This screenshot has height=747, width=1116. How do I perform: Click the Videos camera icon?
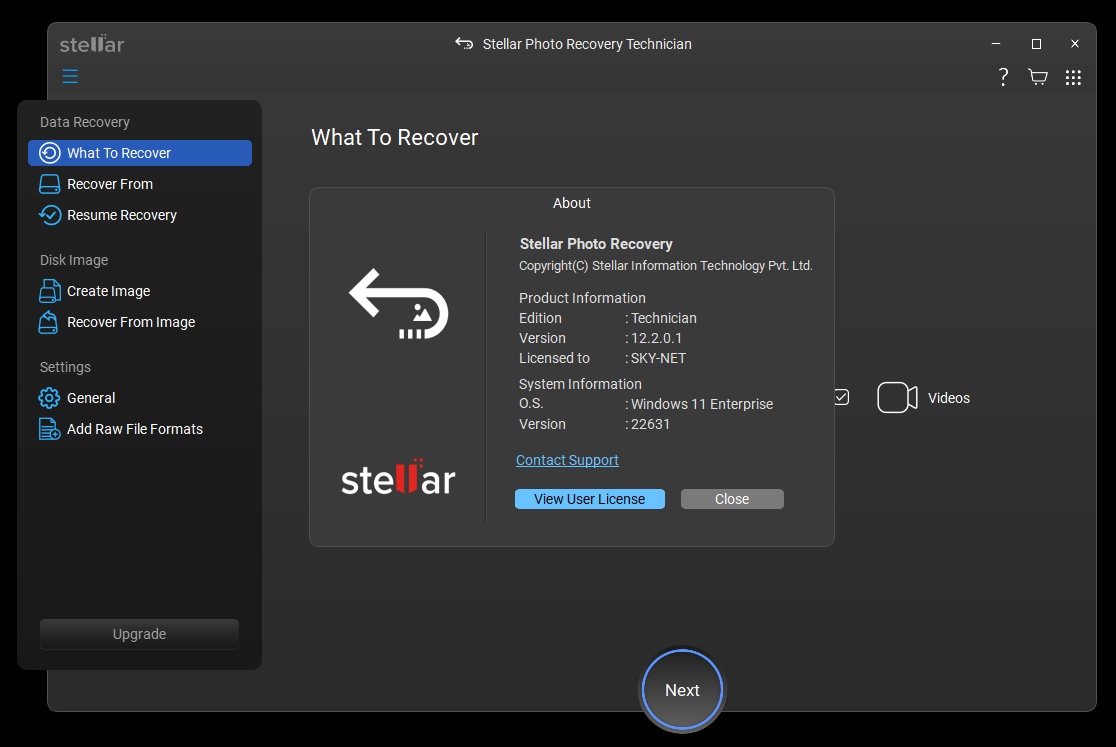point(897,398)
